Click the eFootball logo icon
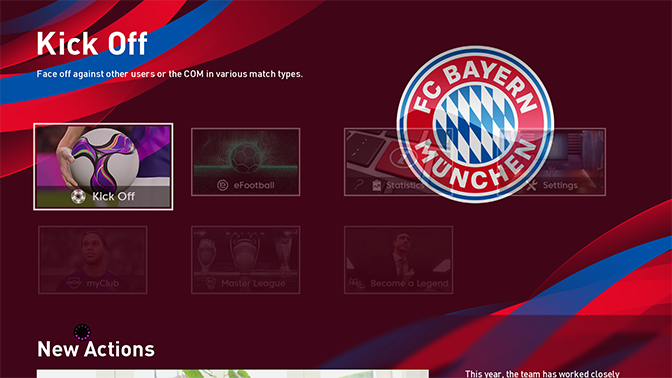This screenshot has height=378, width=672. tap(222, 185)
